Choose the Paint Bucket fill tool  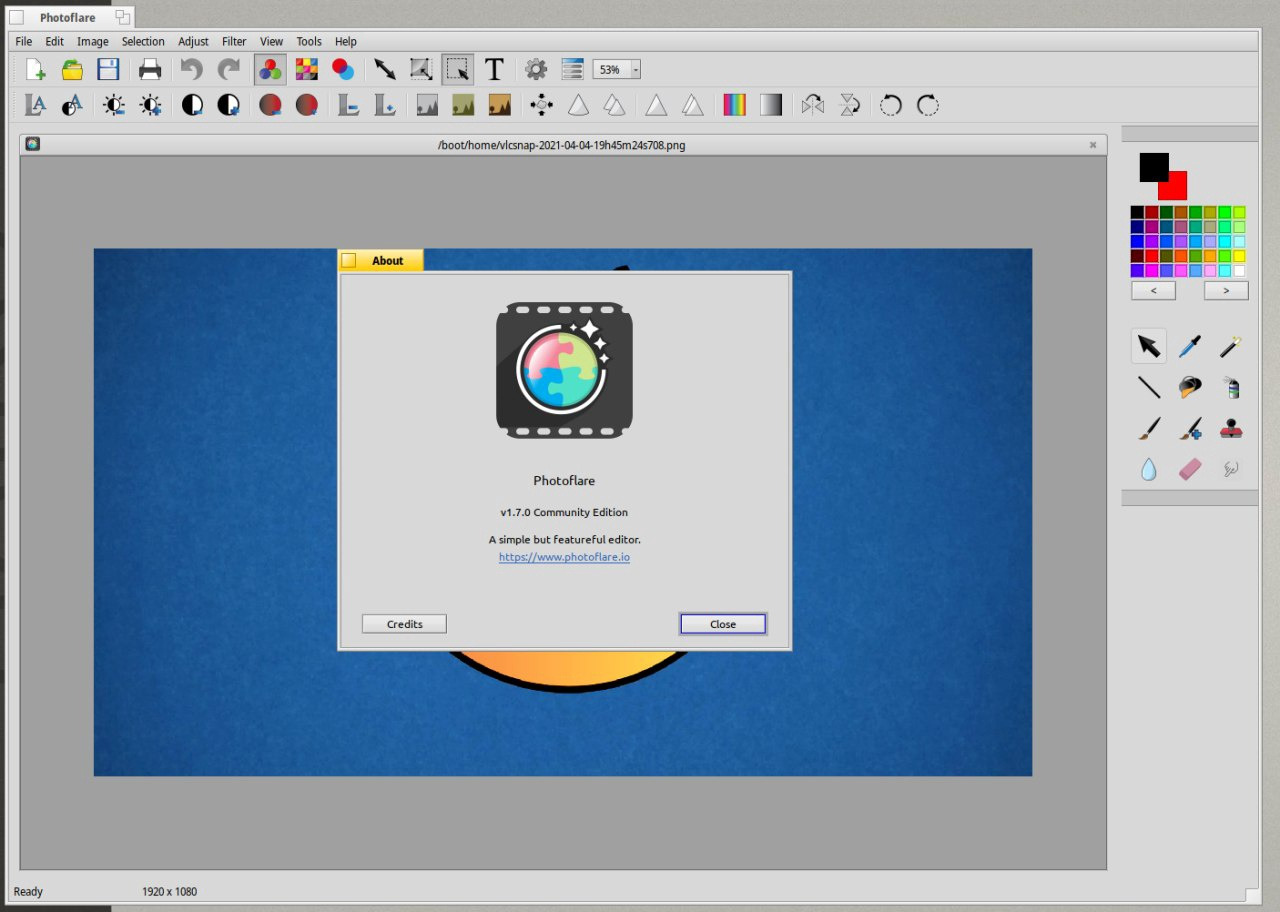coord(1189,388)
